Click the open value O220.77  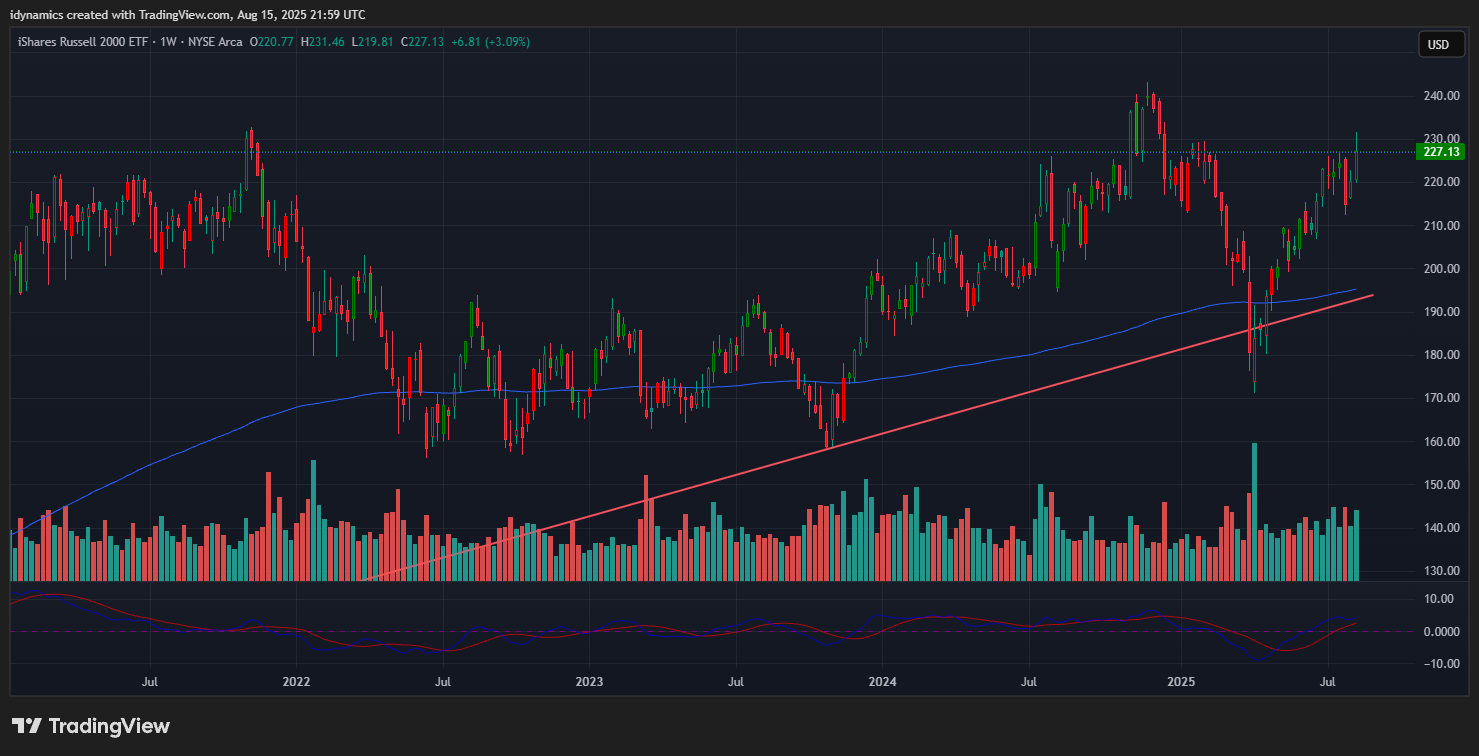tap(271, 42)
